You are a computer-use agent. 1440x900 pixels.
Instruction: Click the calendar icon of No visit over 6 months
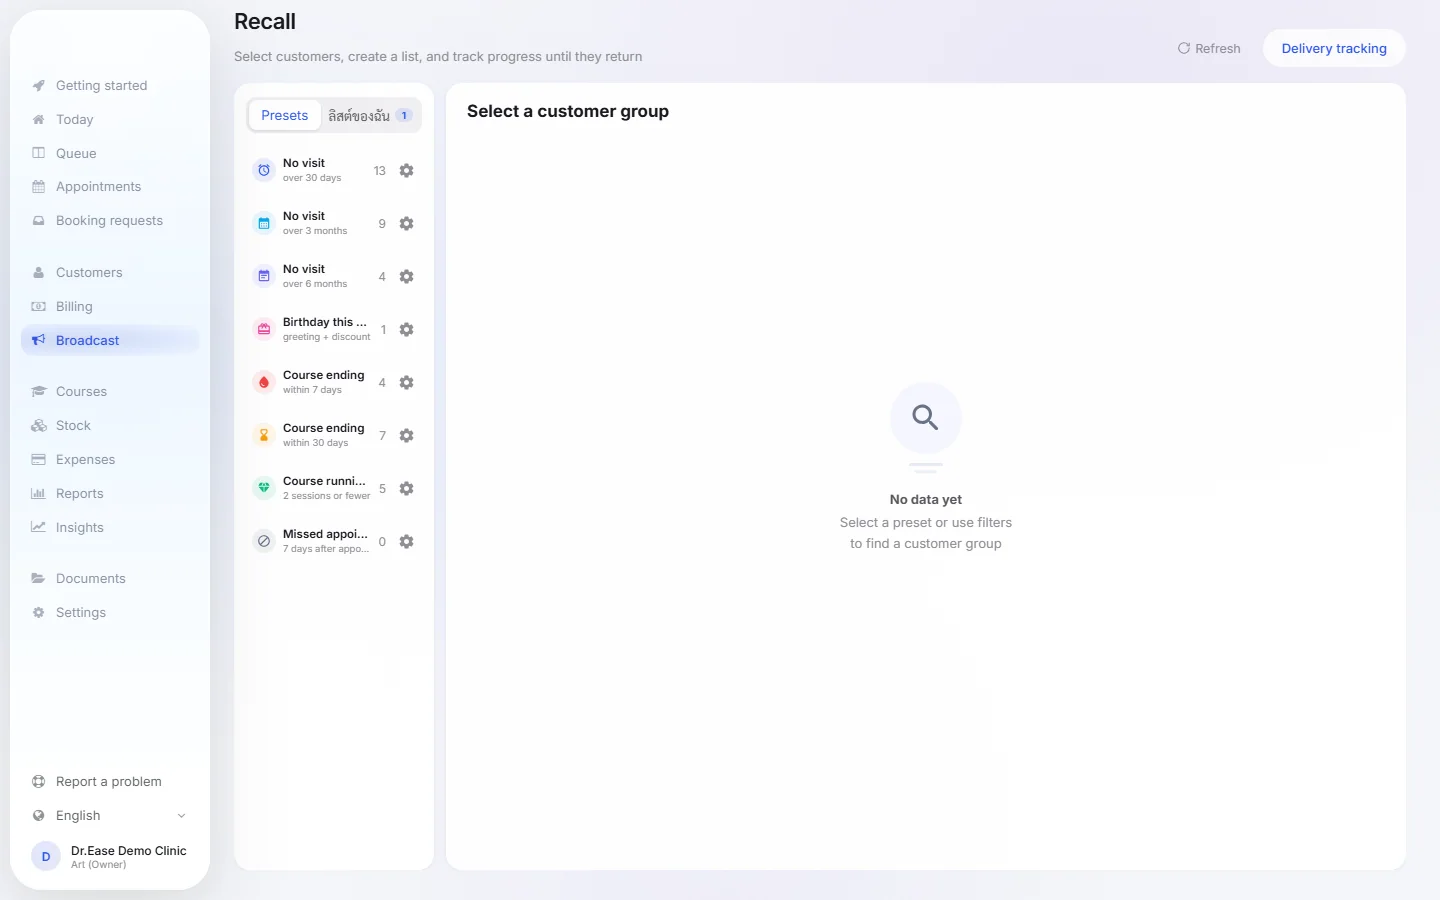click(264, 277)
